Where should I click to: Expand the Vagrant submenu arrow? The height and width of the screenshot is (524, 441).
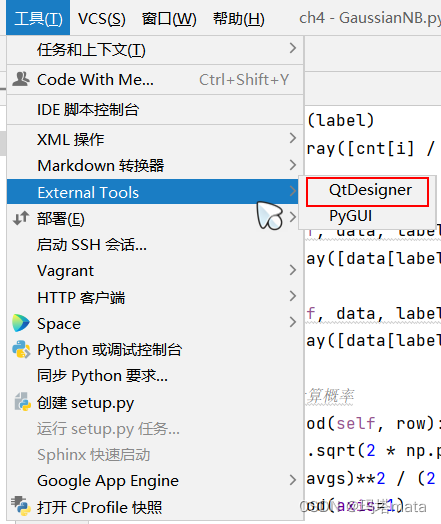click(293, 270)
